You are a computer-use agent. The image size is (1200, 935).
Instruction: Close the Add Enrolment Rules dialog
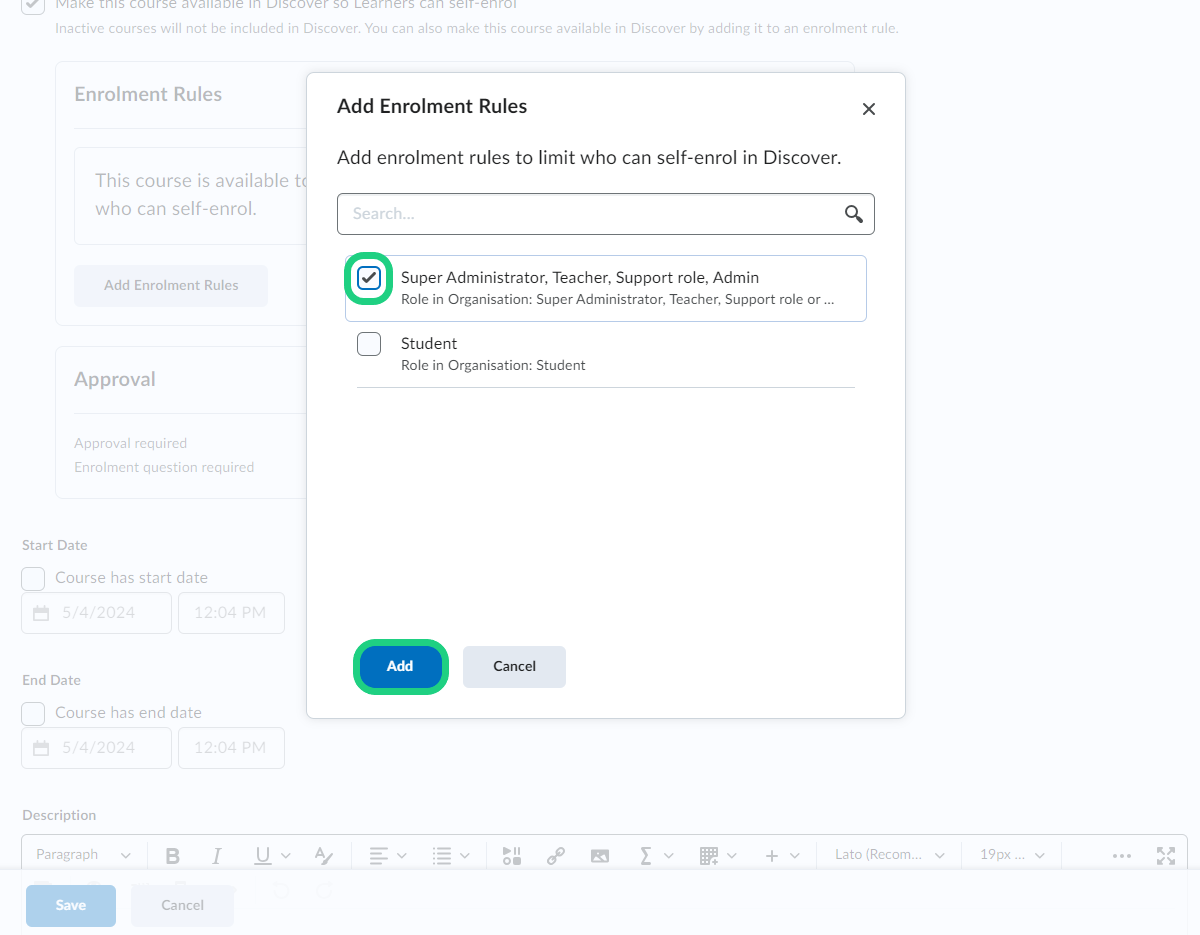868,109
